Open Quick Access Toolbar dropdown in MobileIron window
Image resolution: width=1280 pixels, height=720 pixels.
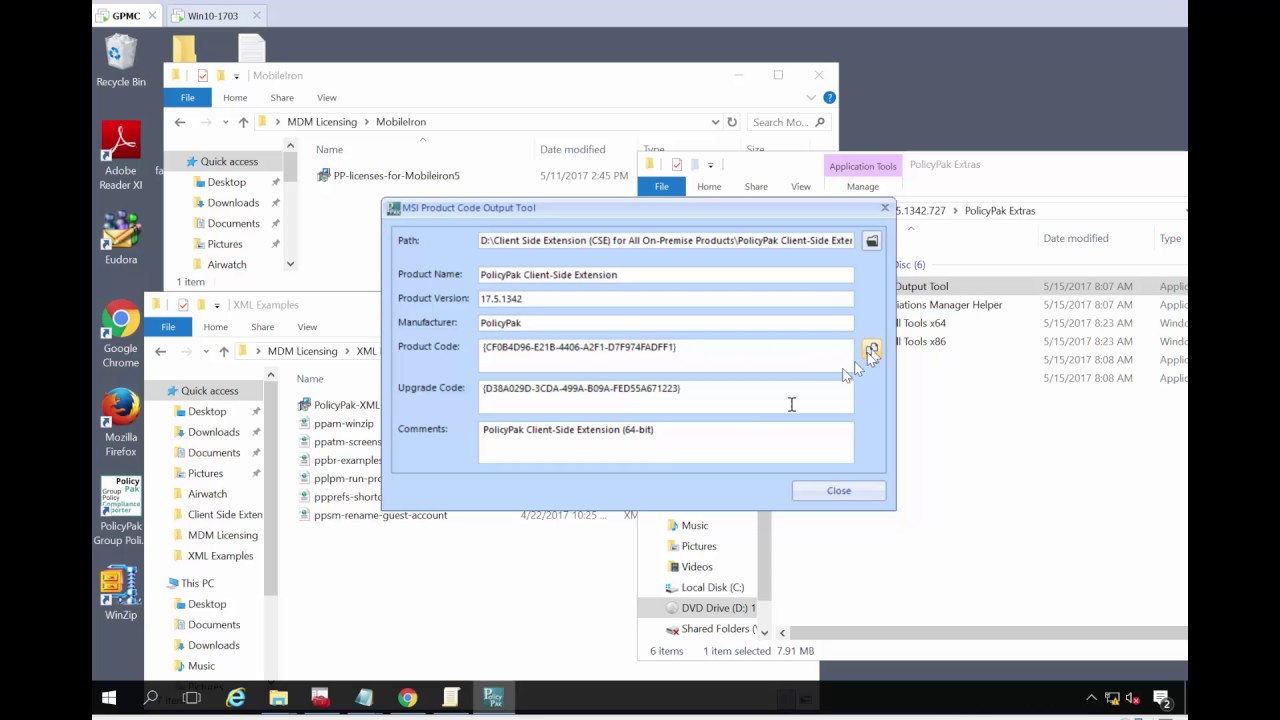[x=237, y=76]
